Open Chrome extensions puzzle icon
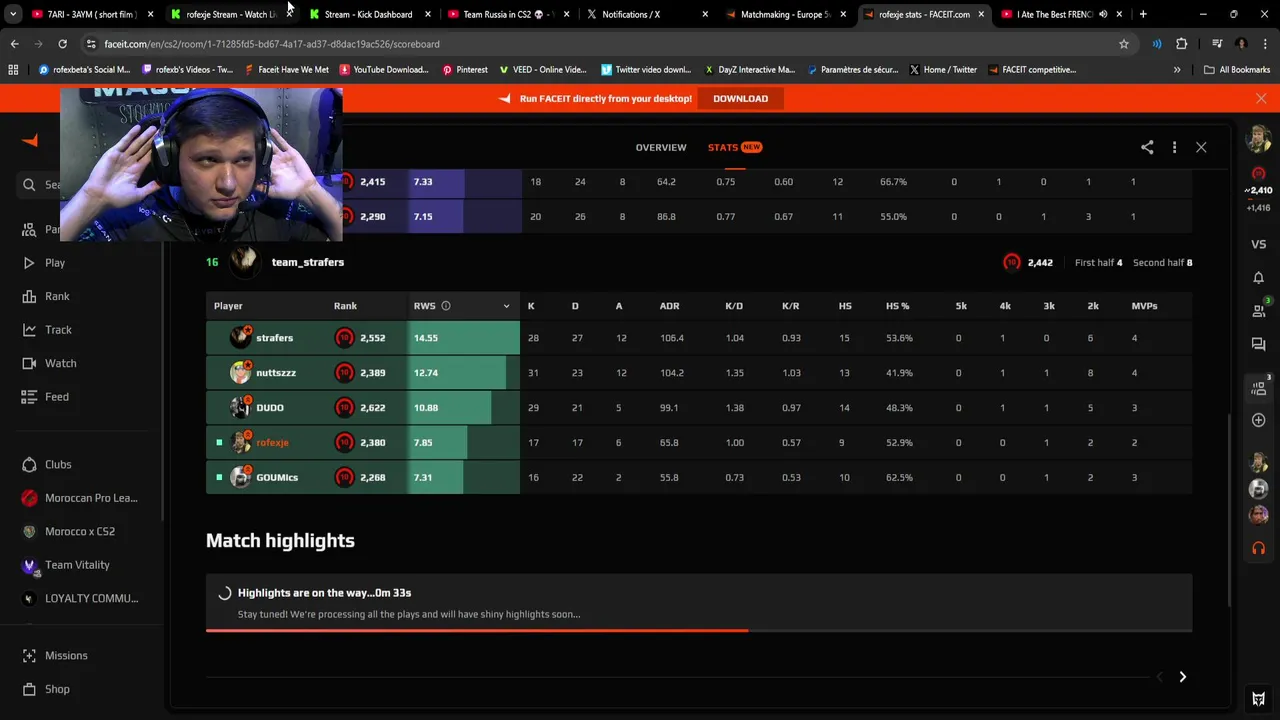Screen dimensions: 1280x720 click(1181, 44)
